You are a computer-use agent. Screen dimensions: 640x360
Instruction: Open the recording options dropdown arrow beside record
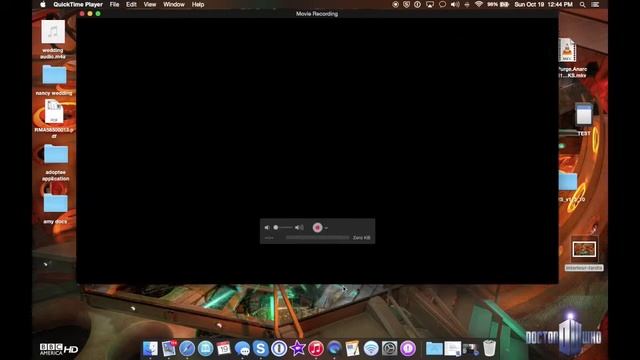coord(326,228)
